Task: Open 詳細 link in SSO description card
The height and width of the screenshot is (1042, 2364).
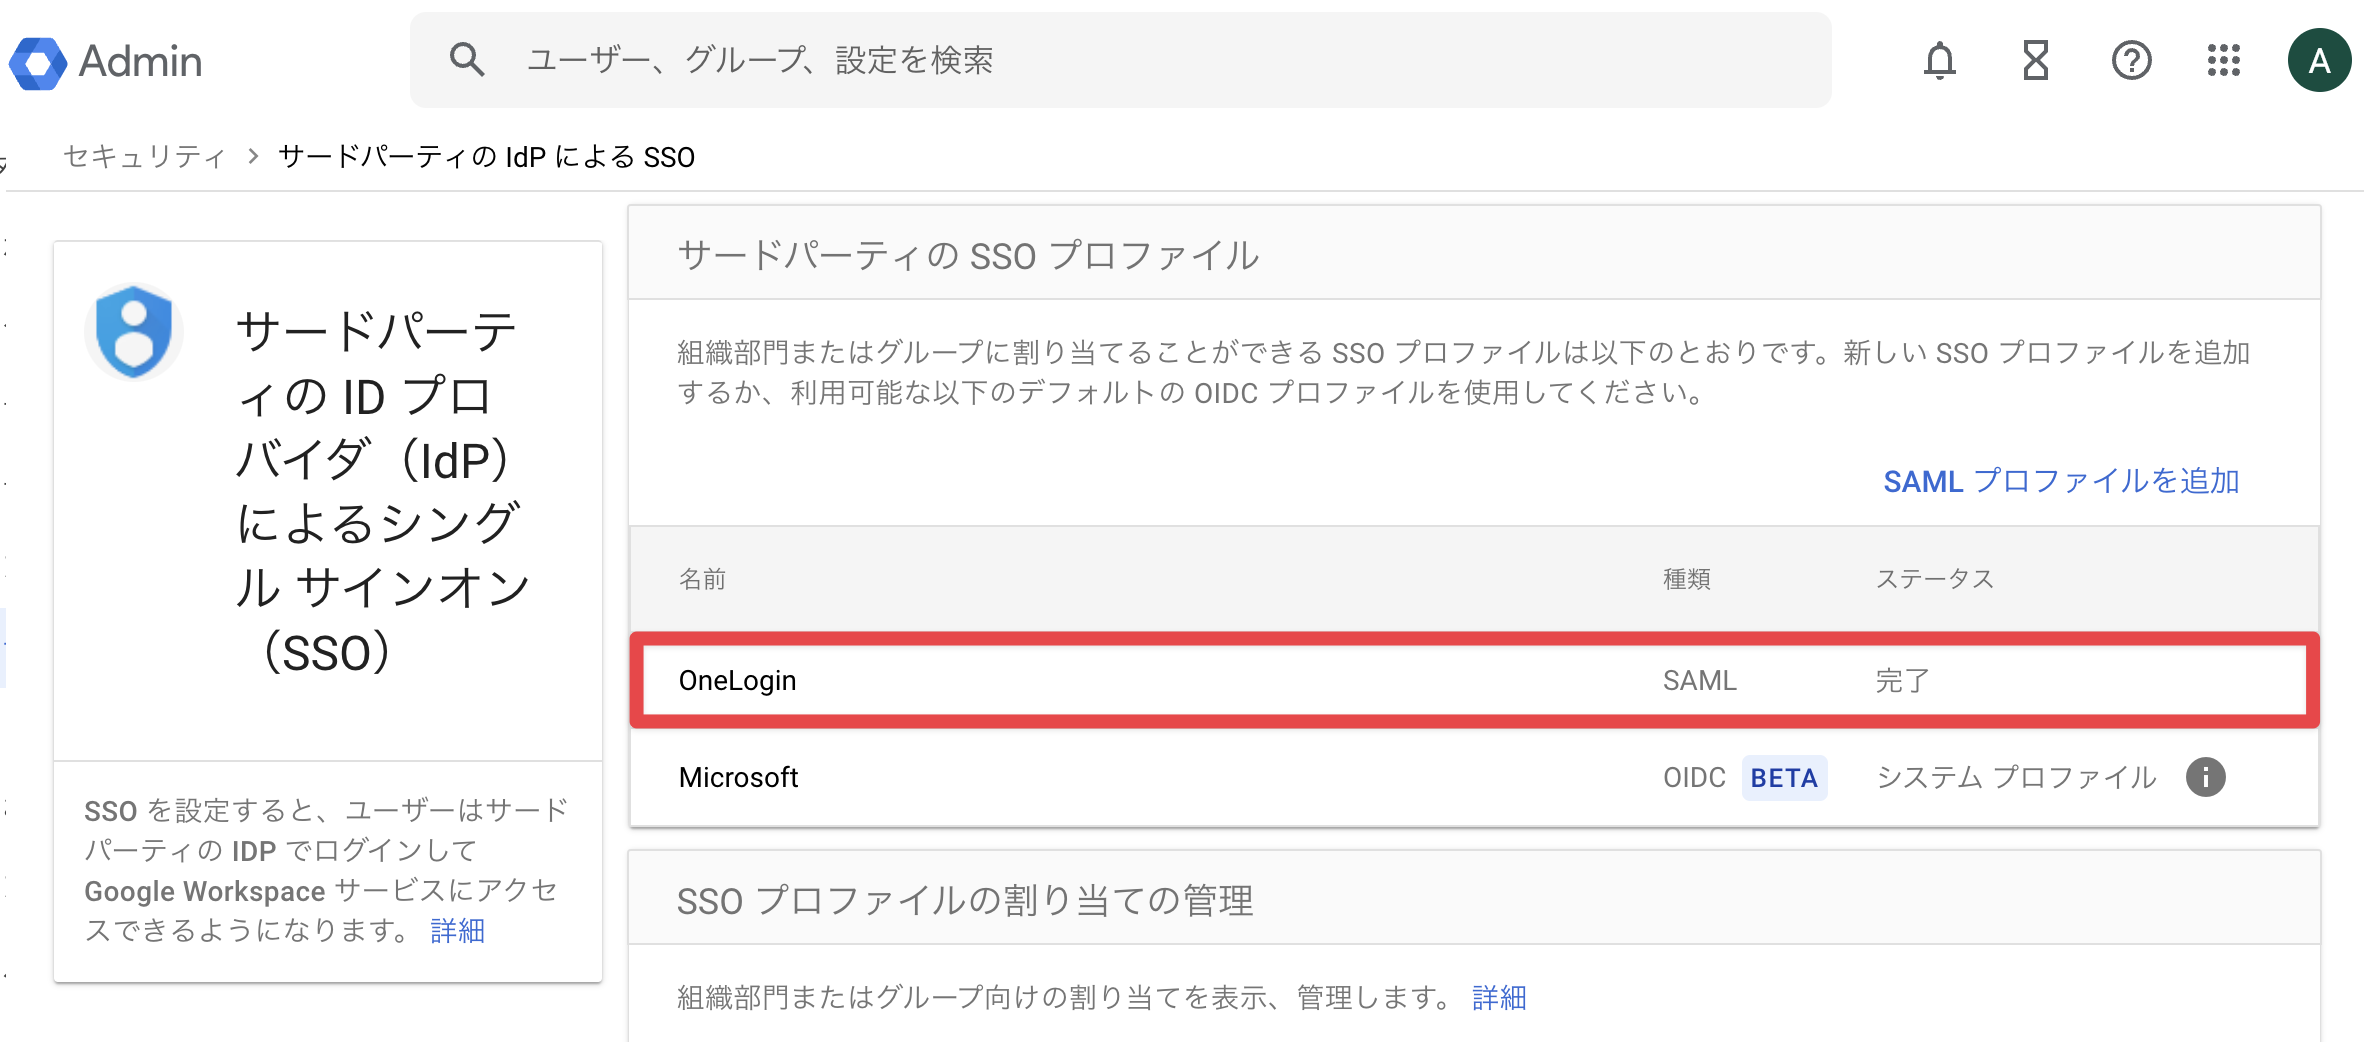Action: (457, 931)
